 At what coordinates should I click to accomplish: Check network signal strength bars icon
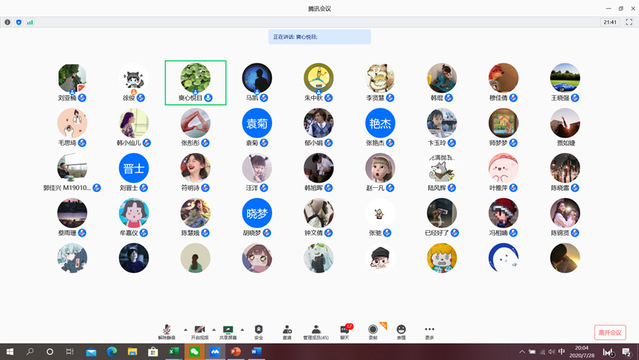click(x=30, y=22)
